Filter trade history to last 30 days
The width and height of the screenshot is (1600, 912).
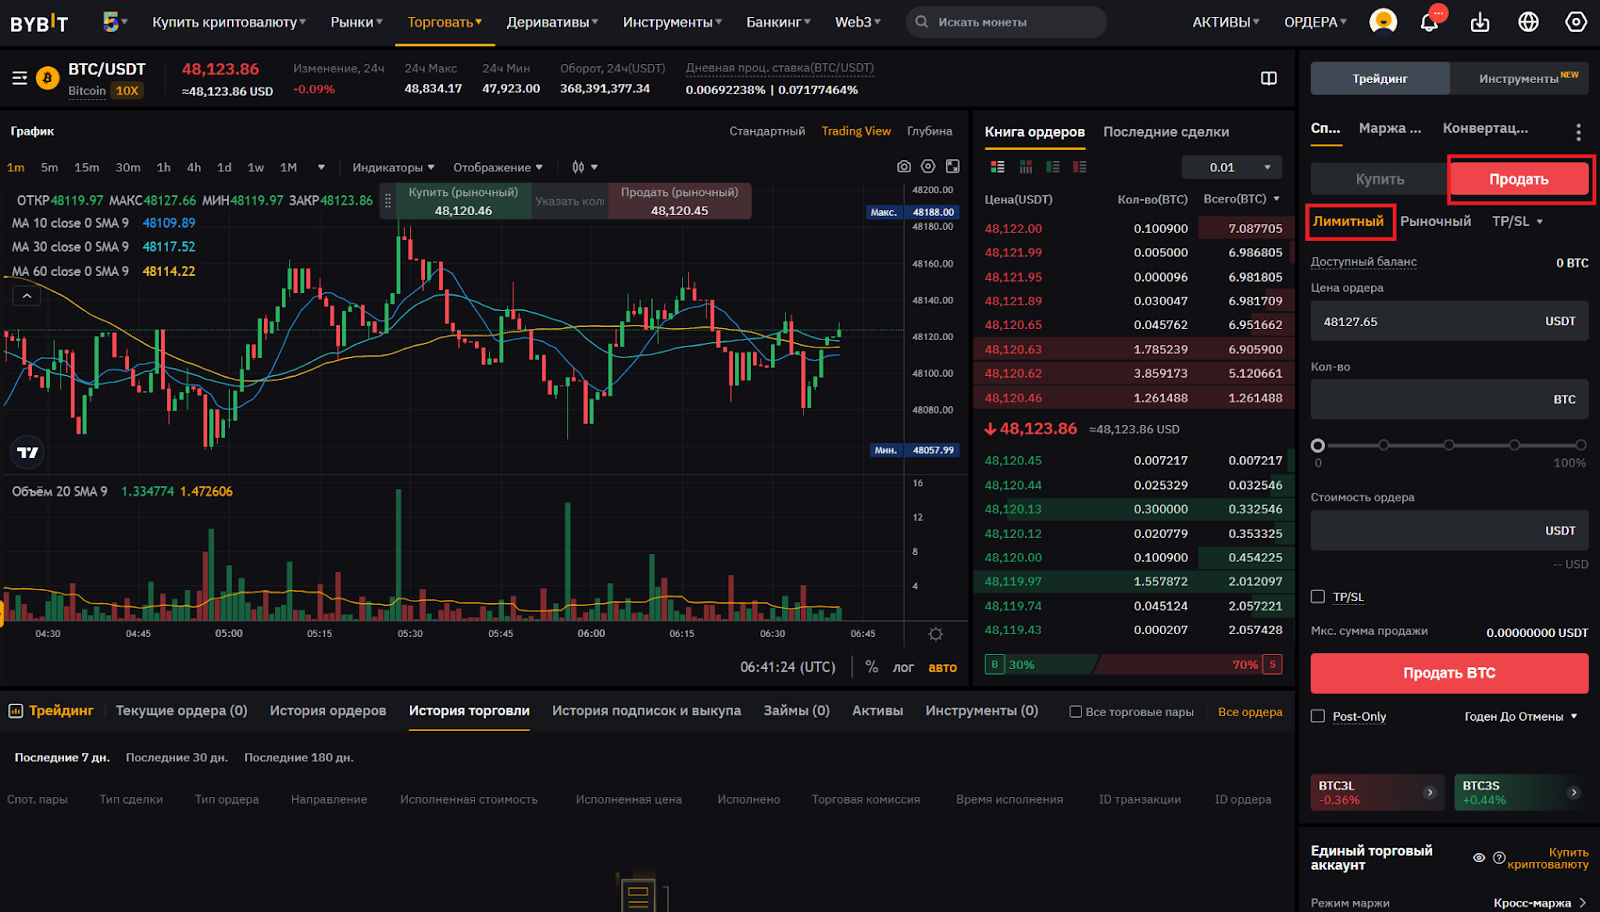pos(176,758)
